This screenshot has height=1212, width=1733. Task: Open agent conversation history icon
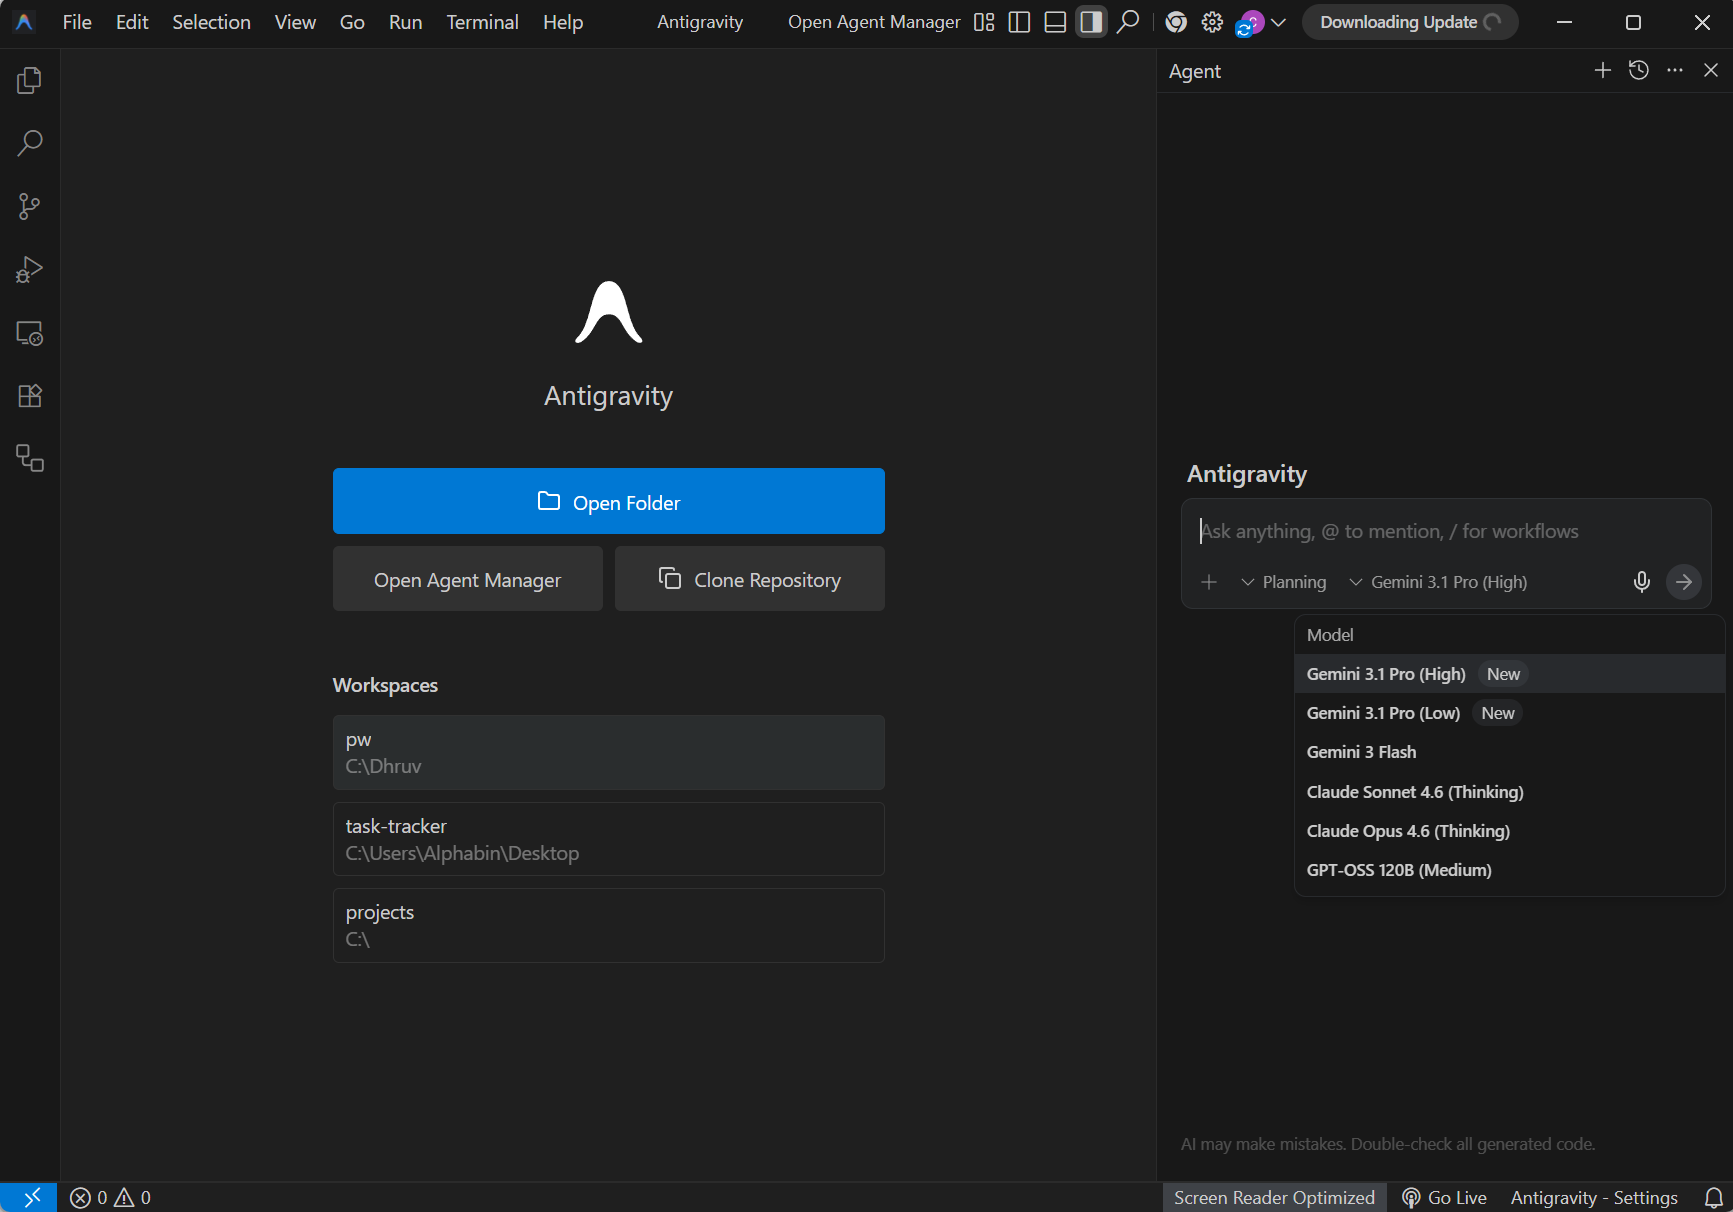[x=1638, y=70]
